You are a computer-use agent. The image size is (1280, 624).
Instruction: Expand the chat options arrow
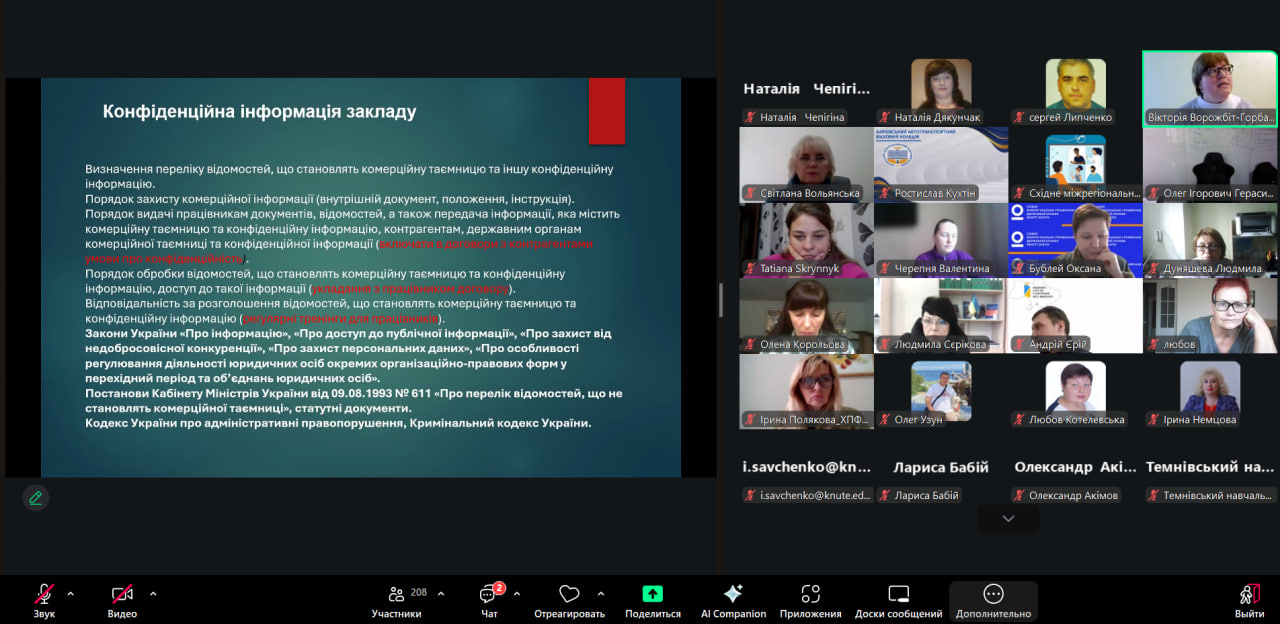point(517,593)
